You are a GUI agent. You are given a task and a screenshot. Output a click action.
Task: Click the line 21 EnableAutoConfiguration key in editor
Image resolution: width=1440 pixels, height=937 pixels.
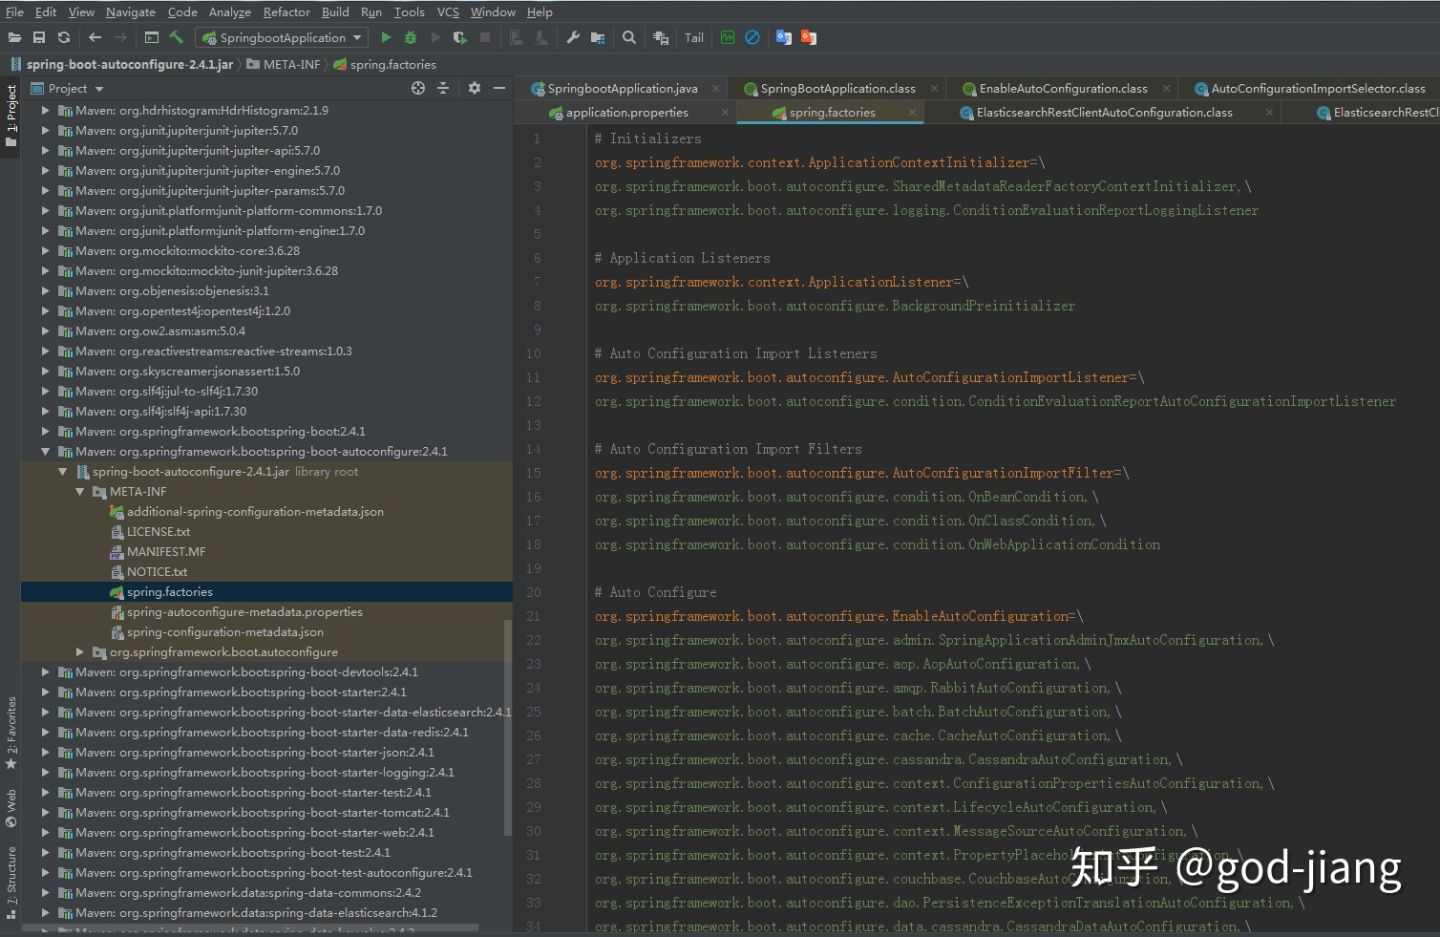(832, 616)
